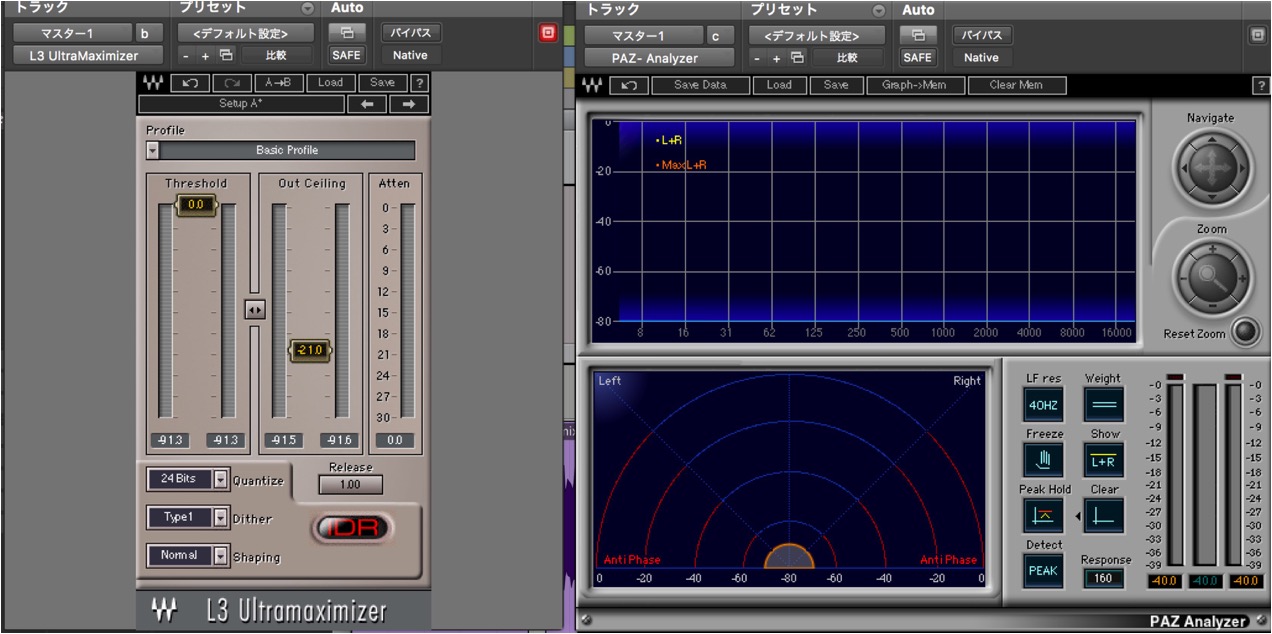Toggle the Freeze hand icon in PAZ
Image resolution: width=1272 pixels, height=634 pixels.
[x=1043, y=460]
